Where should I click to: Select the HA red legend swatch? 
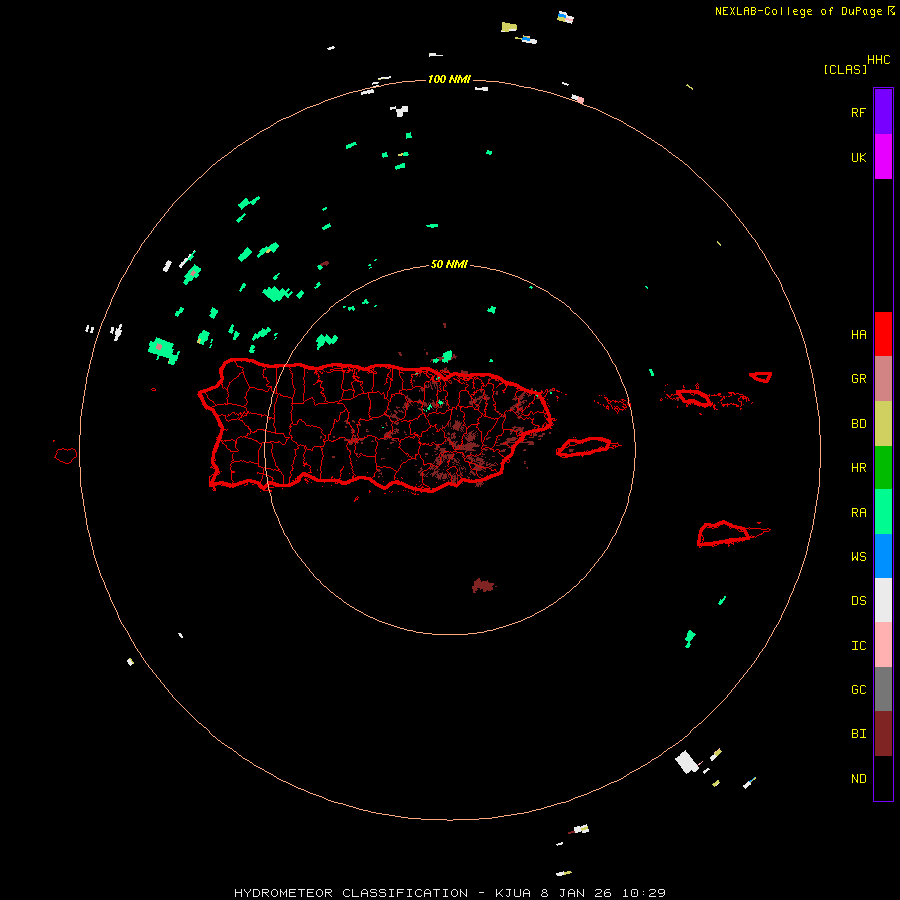[x=883, y=334]
